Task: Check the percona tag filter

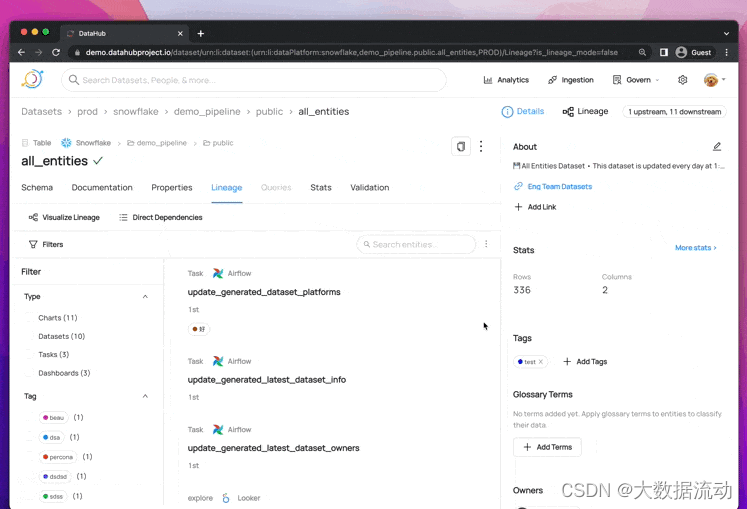Action: (30, 457)
